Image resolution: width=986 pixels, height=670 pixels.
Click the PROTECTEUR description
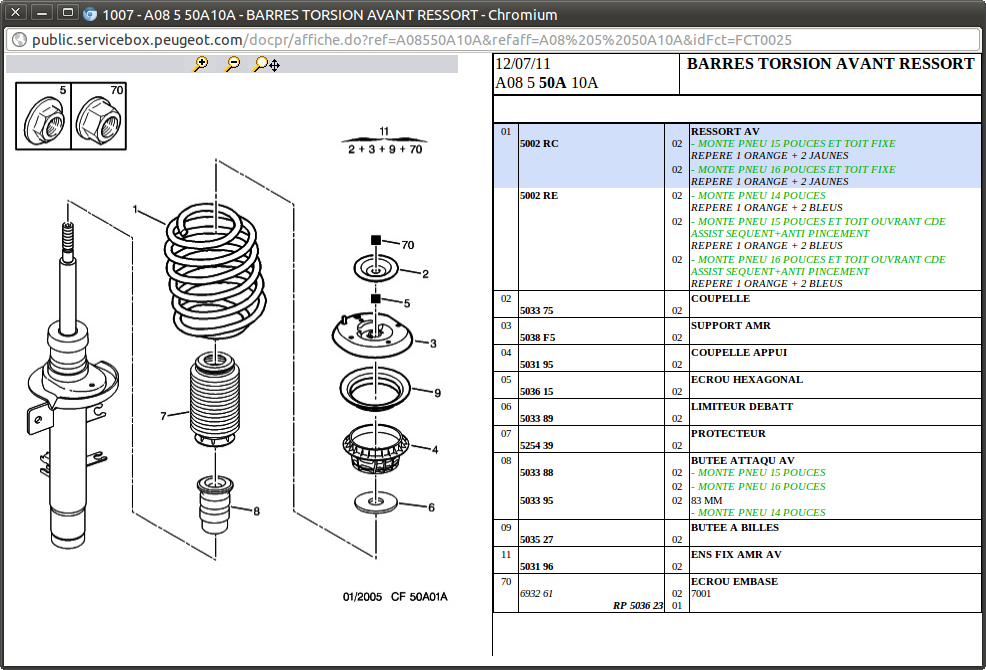728,433
